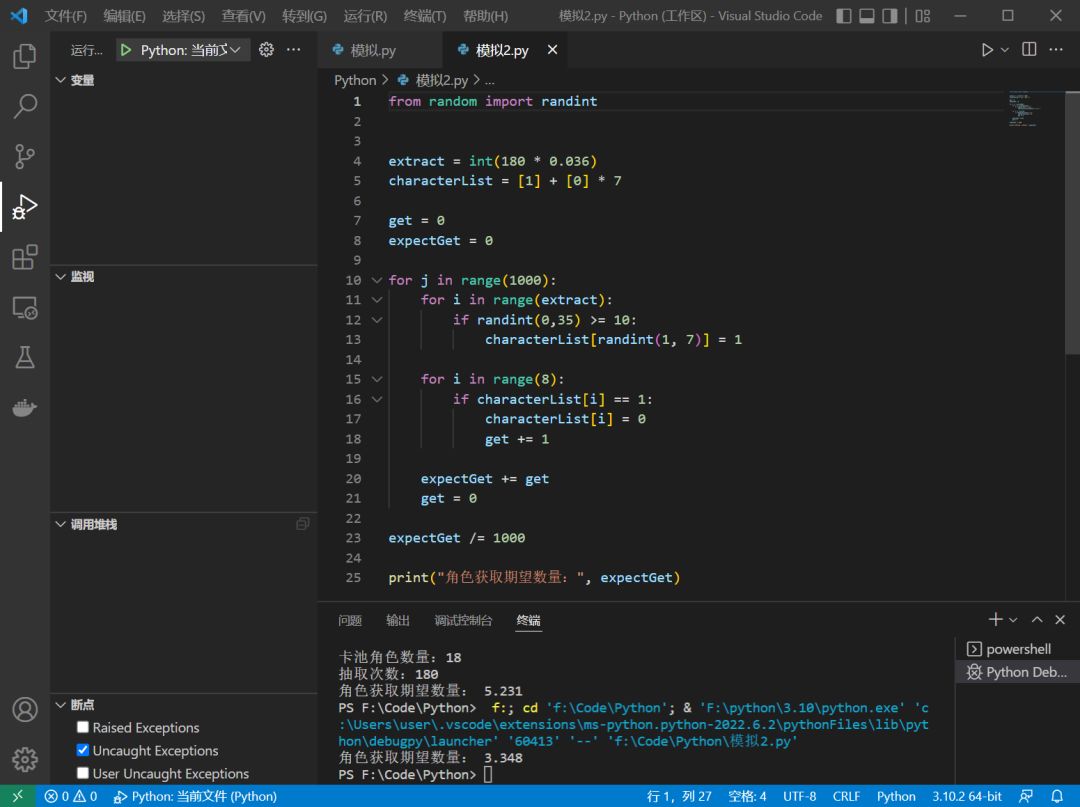Maximize the panel with up chevron
This screenshot has height=807, width=1080.
1037,620
